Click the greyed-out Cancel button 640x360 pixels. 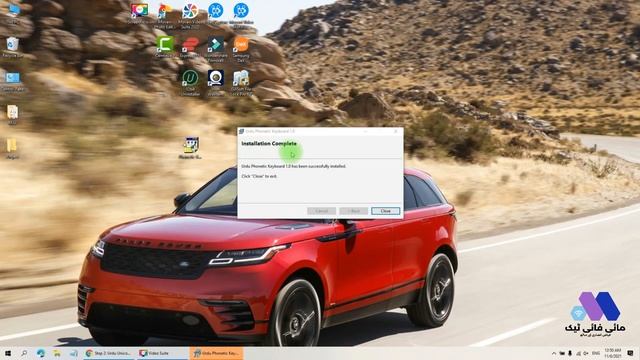(x=322, y=211)
